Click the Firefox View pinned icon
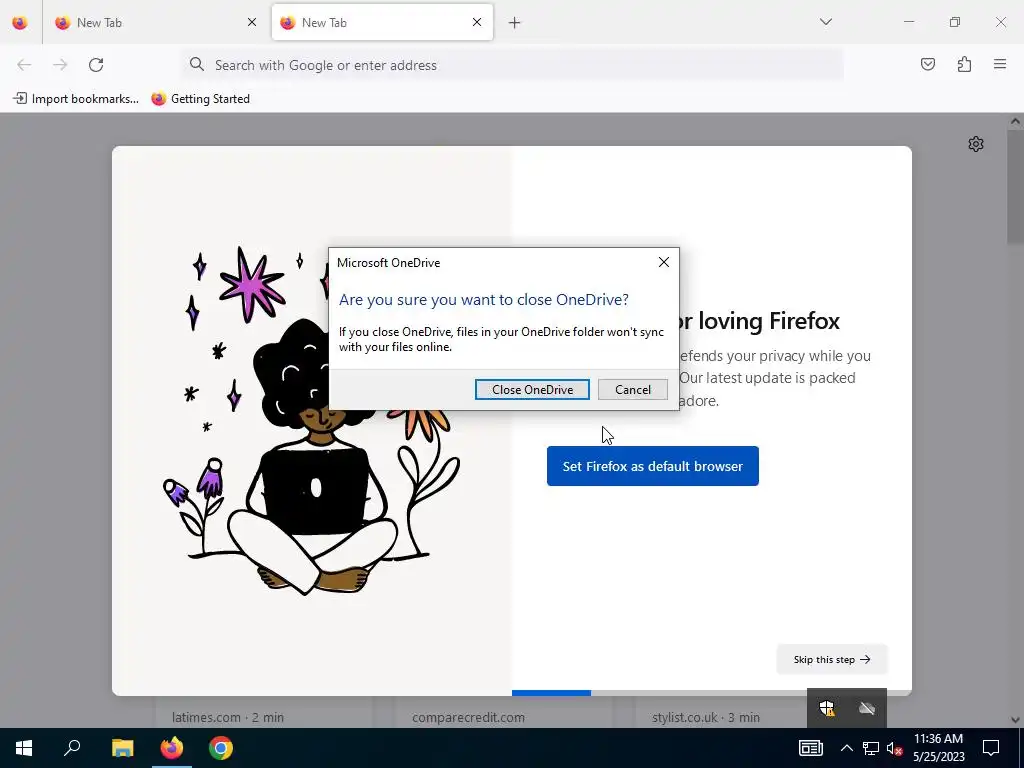Screen dimensions: 1024x768 coord(20,22)
